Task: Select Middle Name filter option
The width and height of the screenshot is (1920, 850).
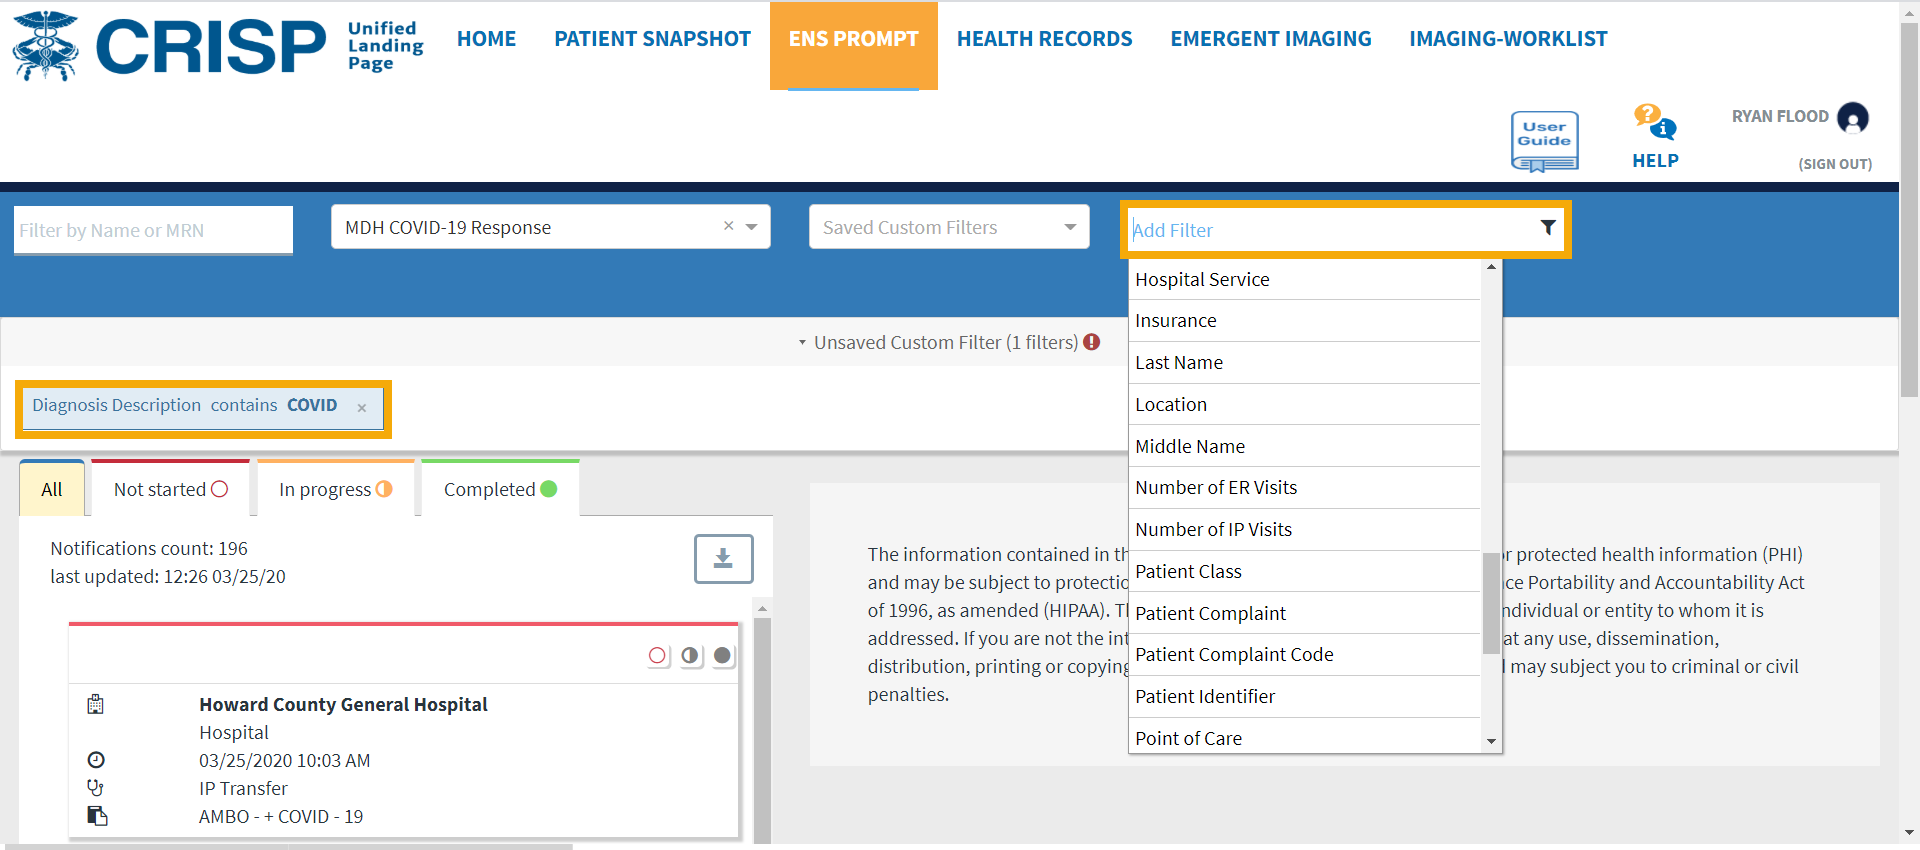Action: click(1305, 446)
